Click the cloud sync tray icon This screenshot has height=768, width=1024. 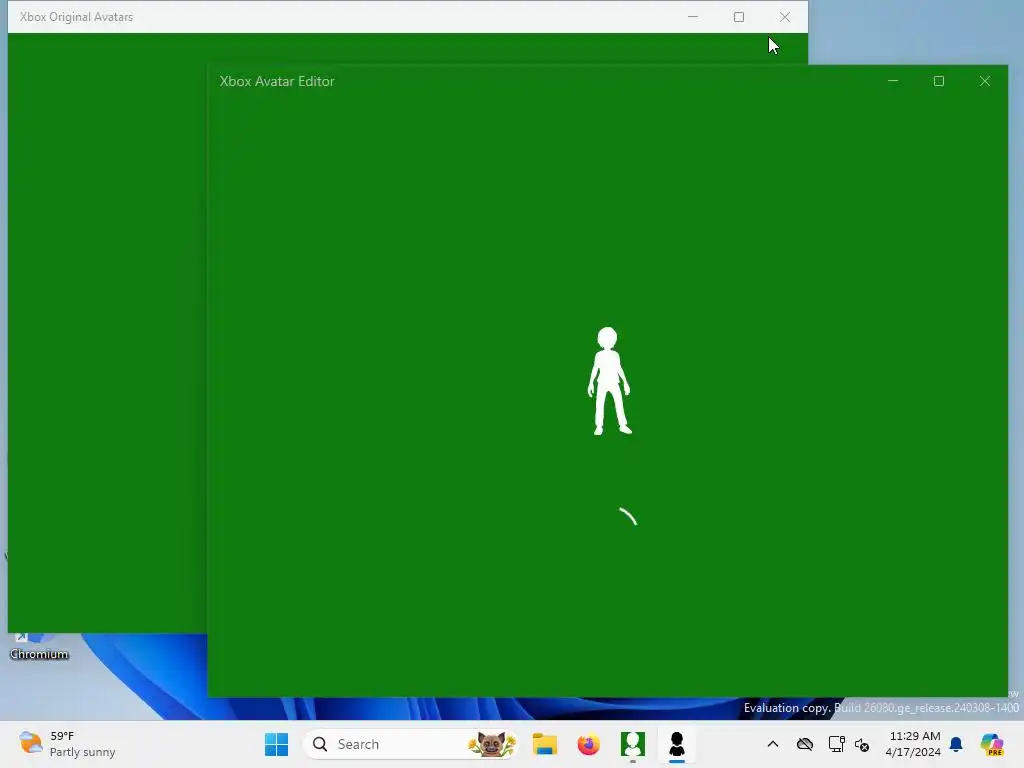[x=805, y=744]
